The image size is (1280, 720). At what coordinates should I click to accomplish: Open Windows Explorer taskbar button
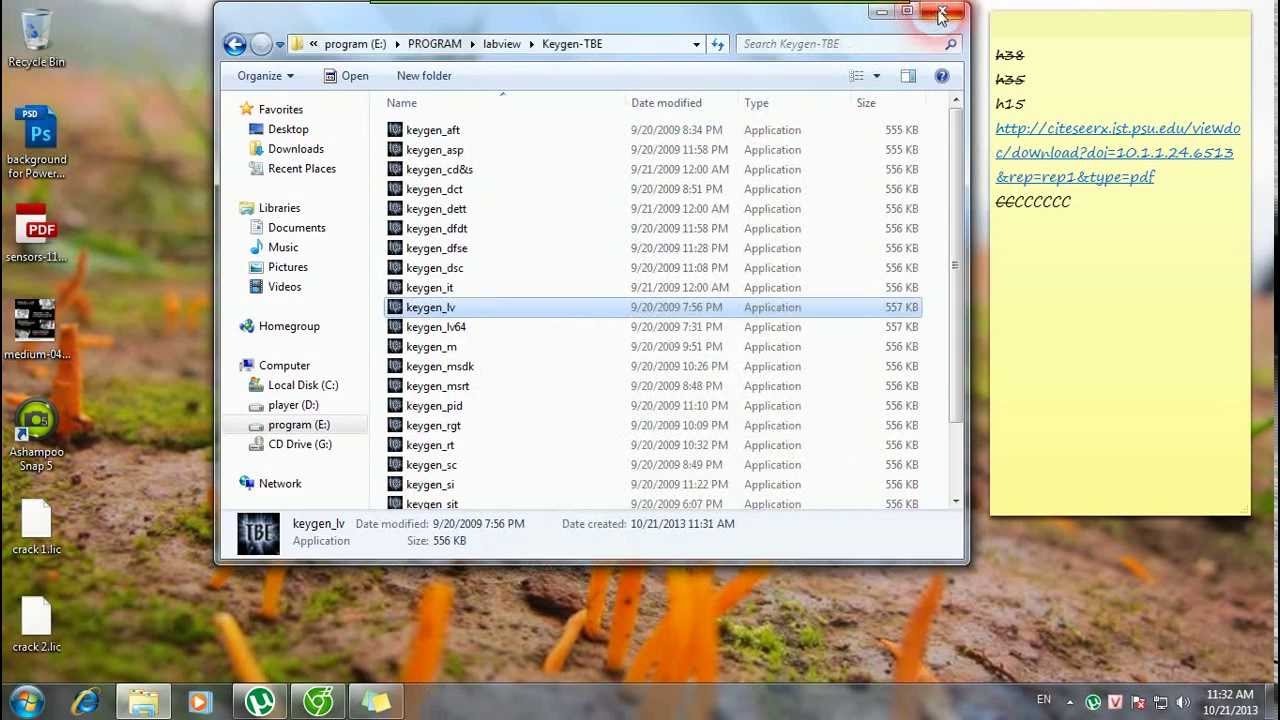[143, 702]
